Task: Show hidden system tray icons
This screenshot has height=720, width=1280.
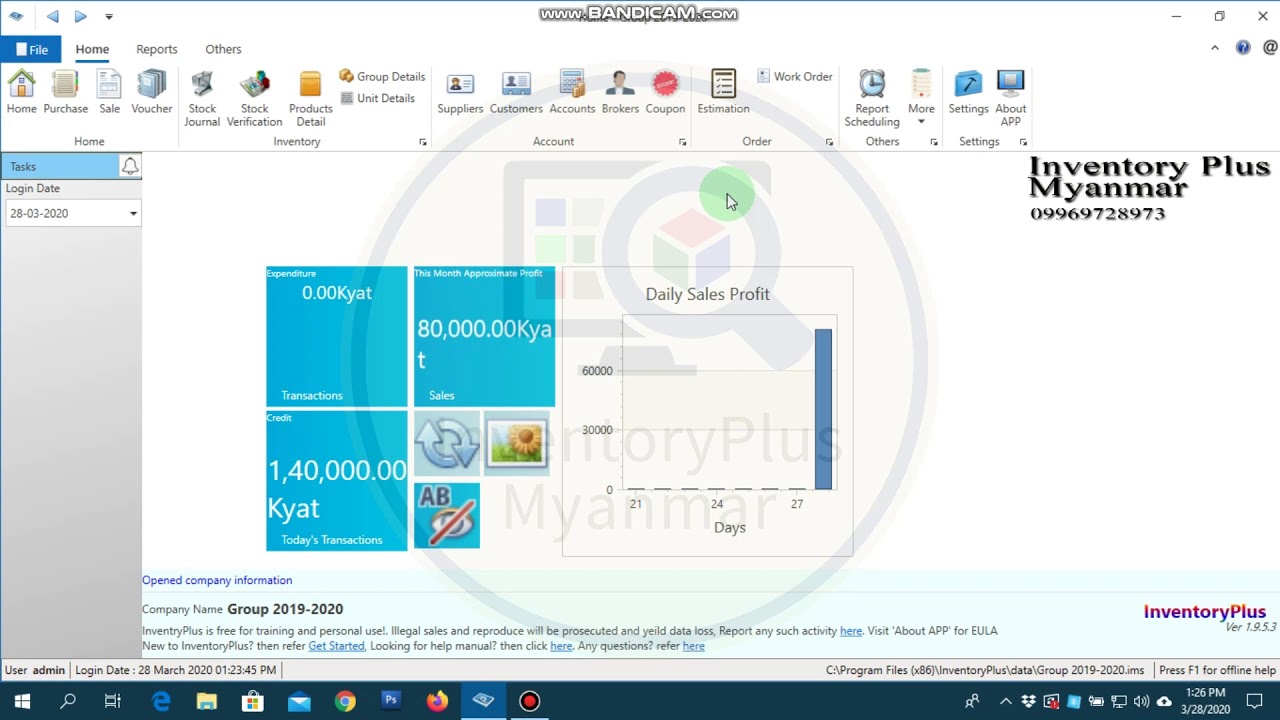Action: 1005,702
